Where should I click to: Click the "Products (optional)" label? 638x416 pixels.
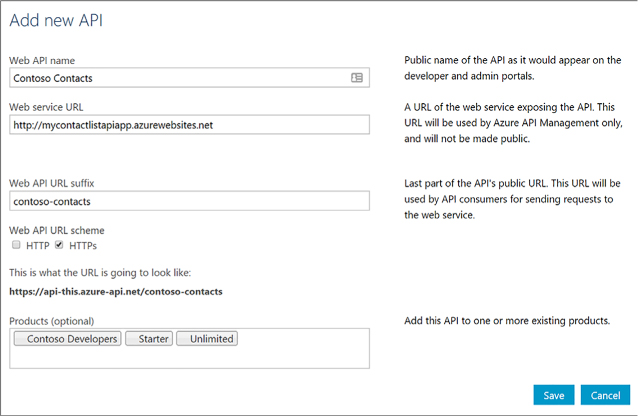pyautogui.click(x=52, y=321)
